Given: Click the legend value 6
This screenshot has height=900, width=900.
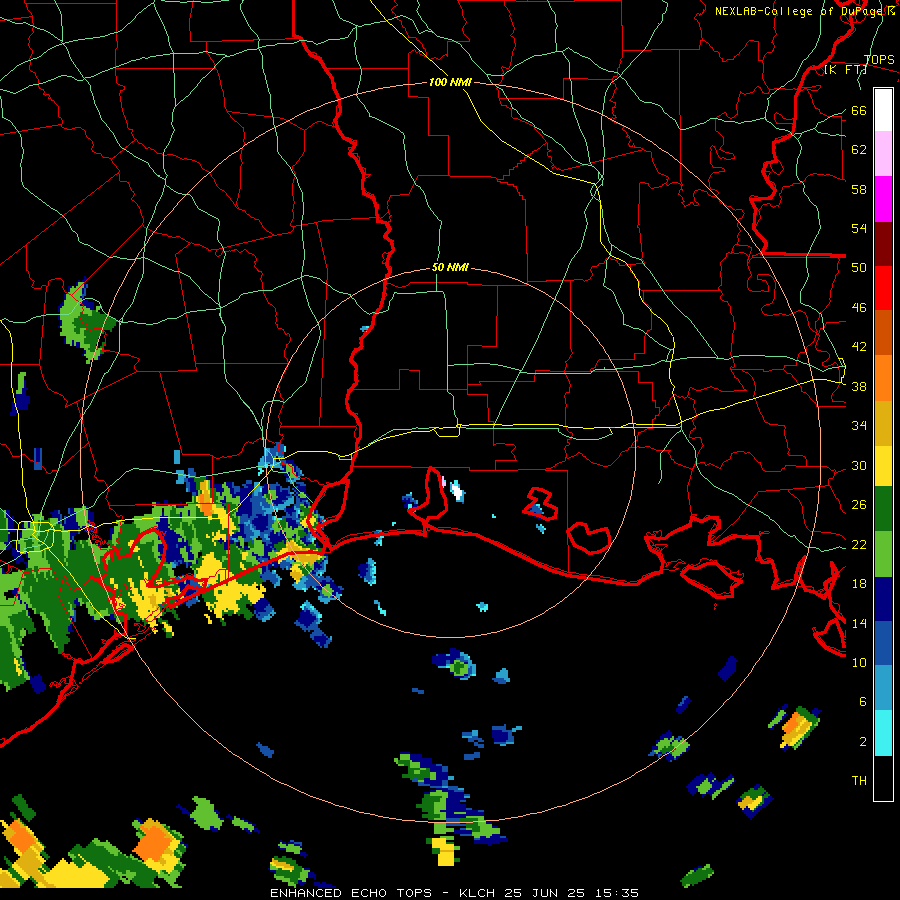Looking at the screenshot, I should (x=863, y=702).
